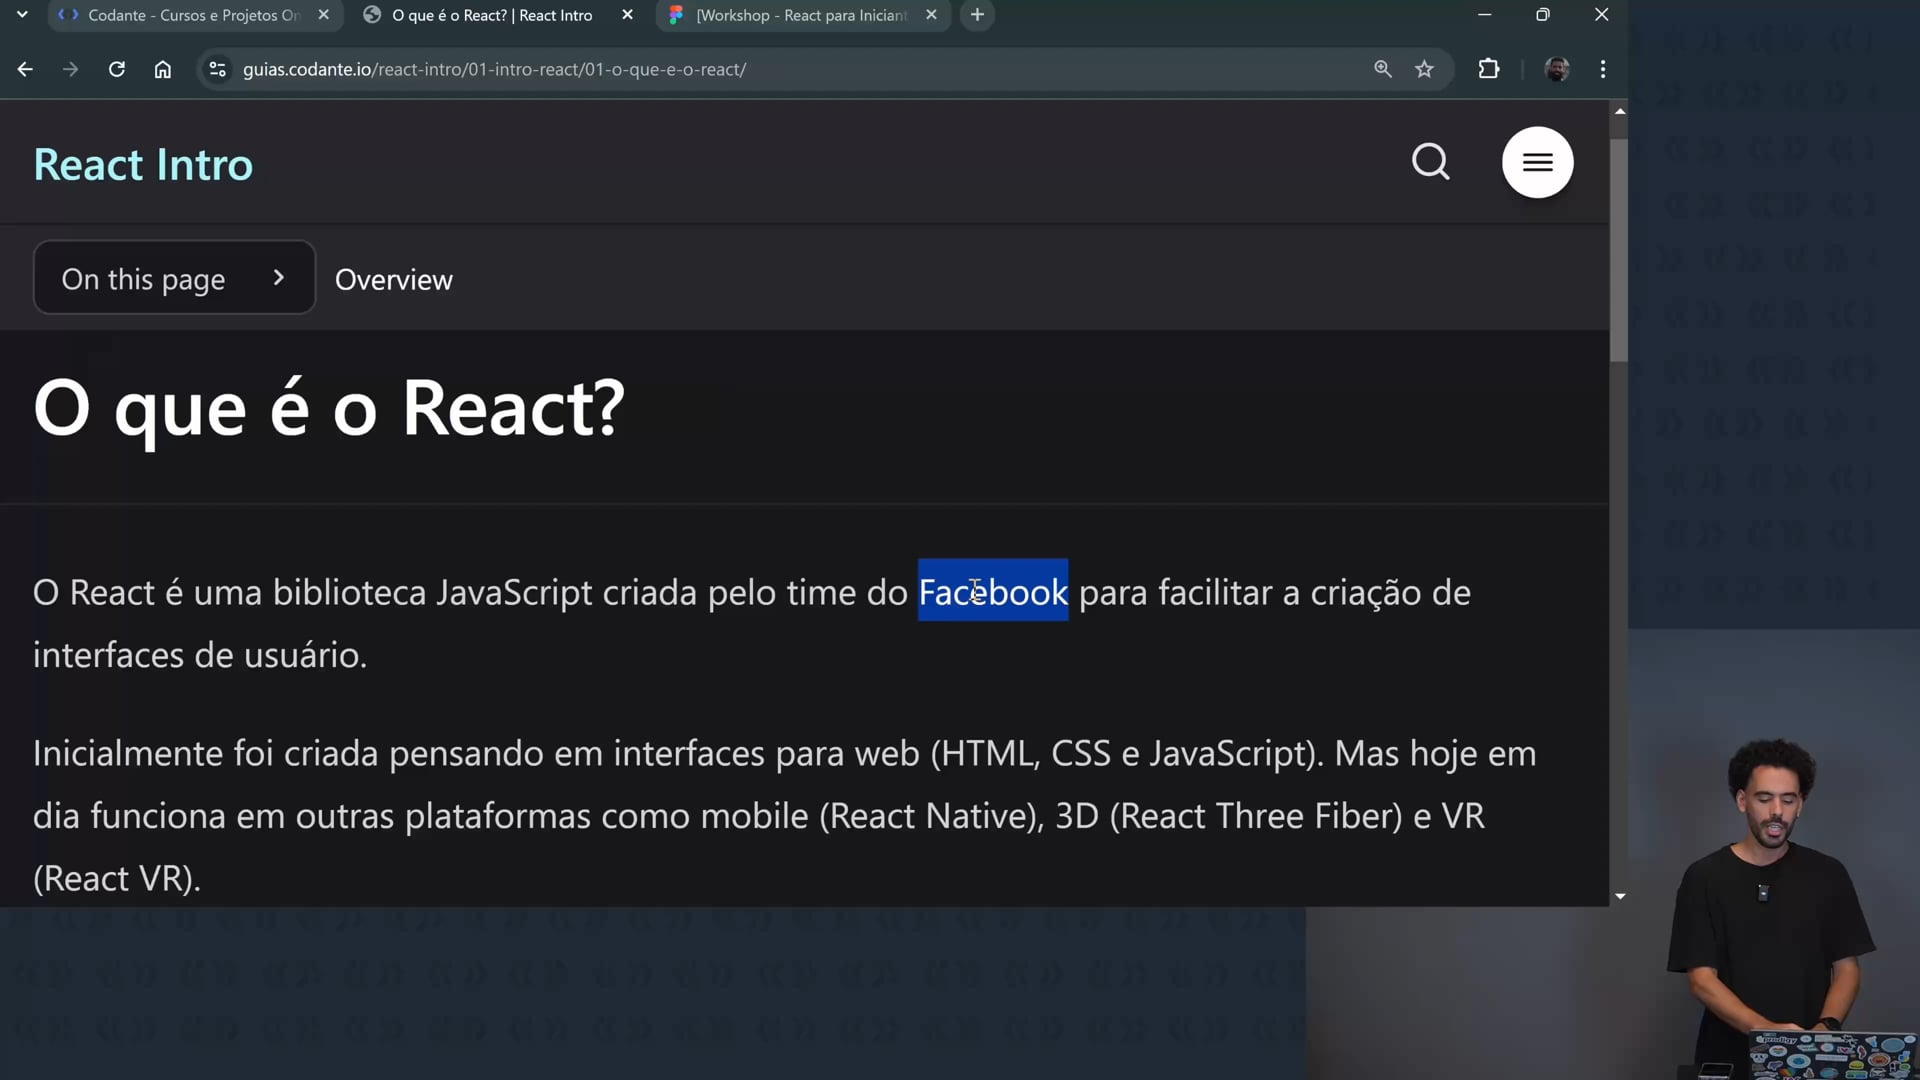The height and width of the screenshot is (1080, 1920).
Task: Switch to the Workshop React para Iniciantes tab
Action: (x=800, y=15)
